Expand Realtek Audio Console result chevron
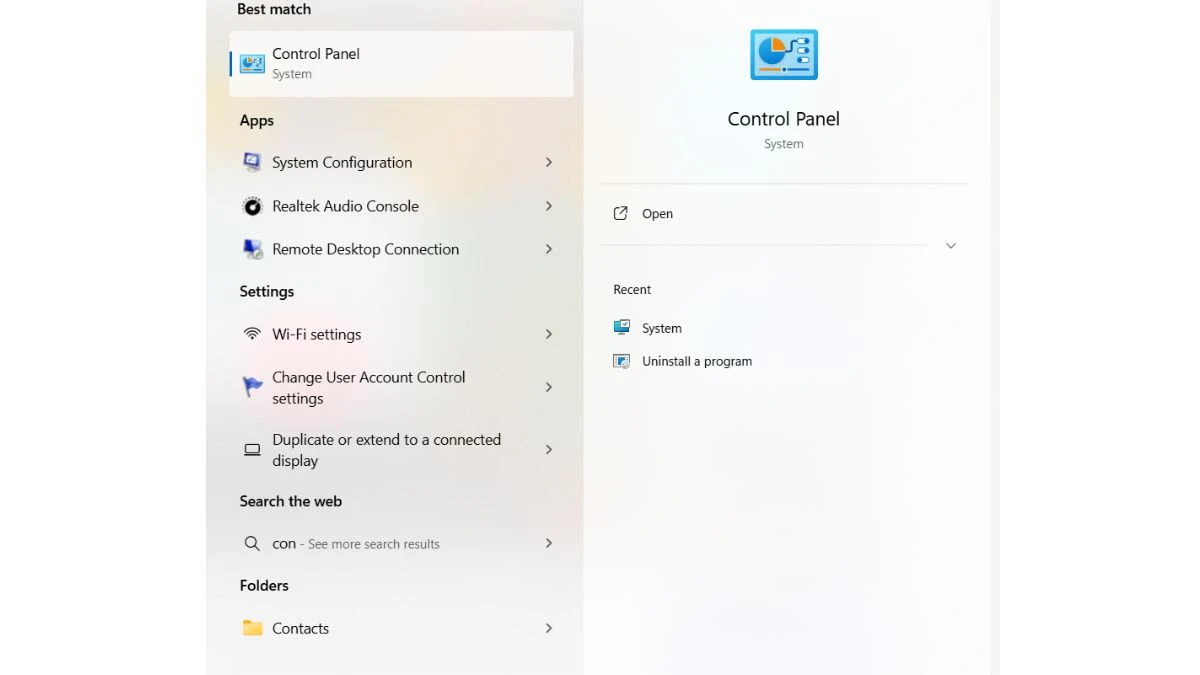 coord(548,206)
